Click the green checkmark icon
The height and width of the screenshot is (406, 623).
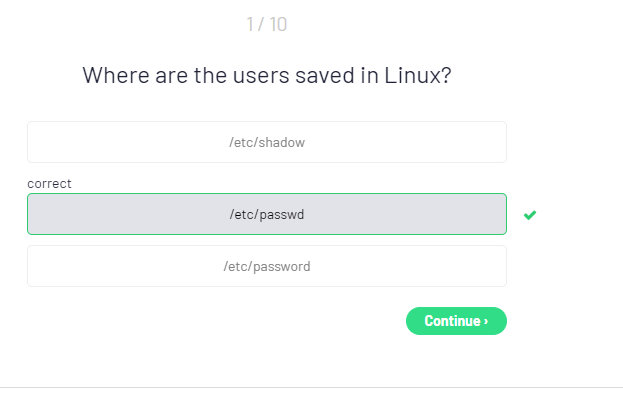coord(530,215)
